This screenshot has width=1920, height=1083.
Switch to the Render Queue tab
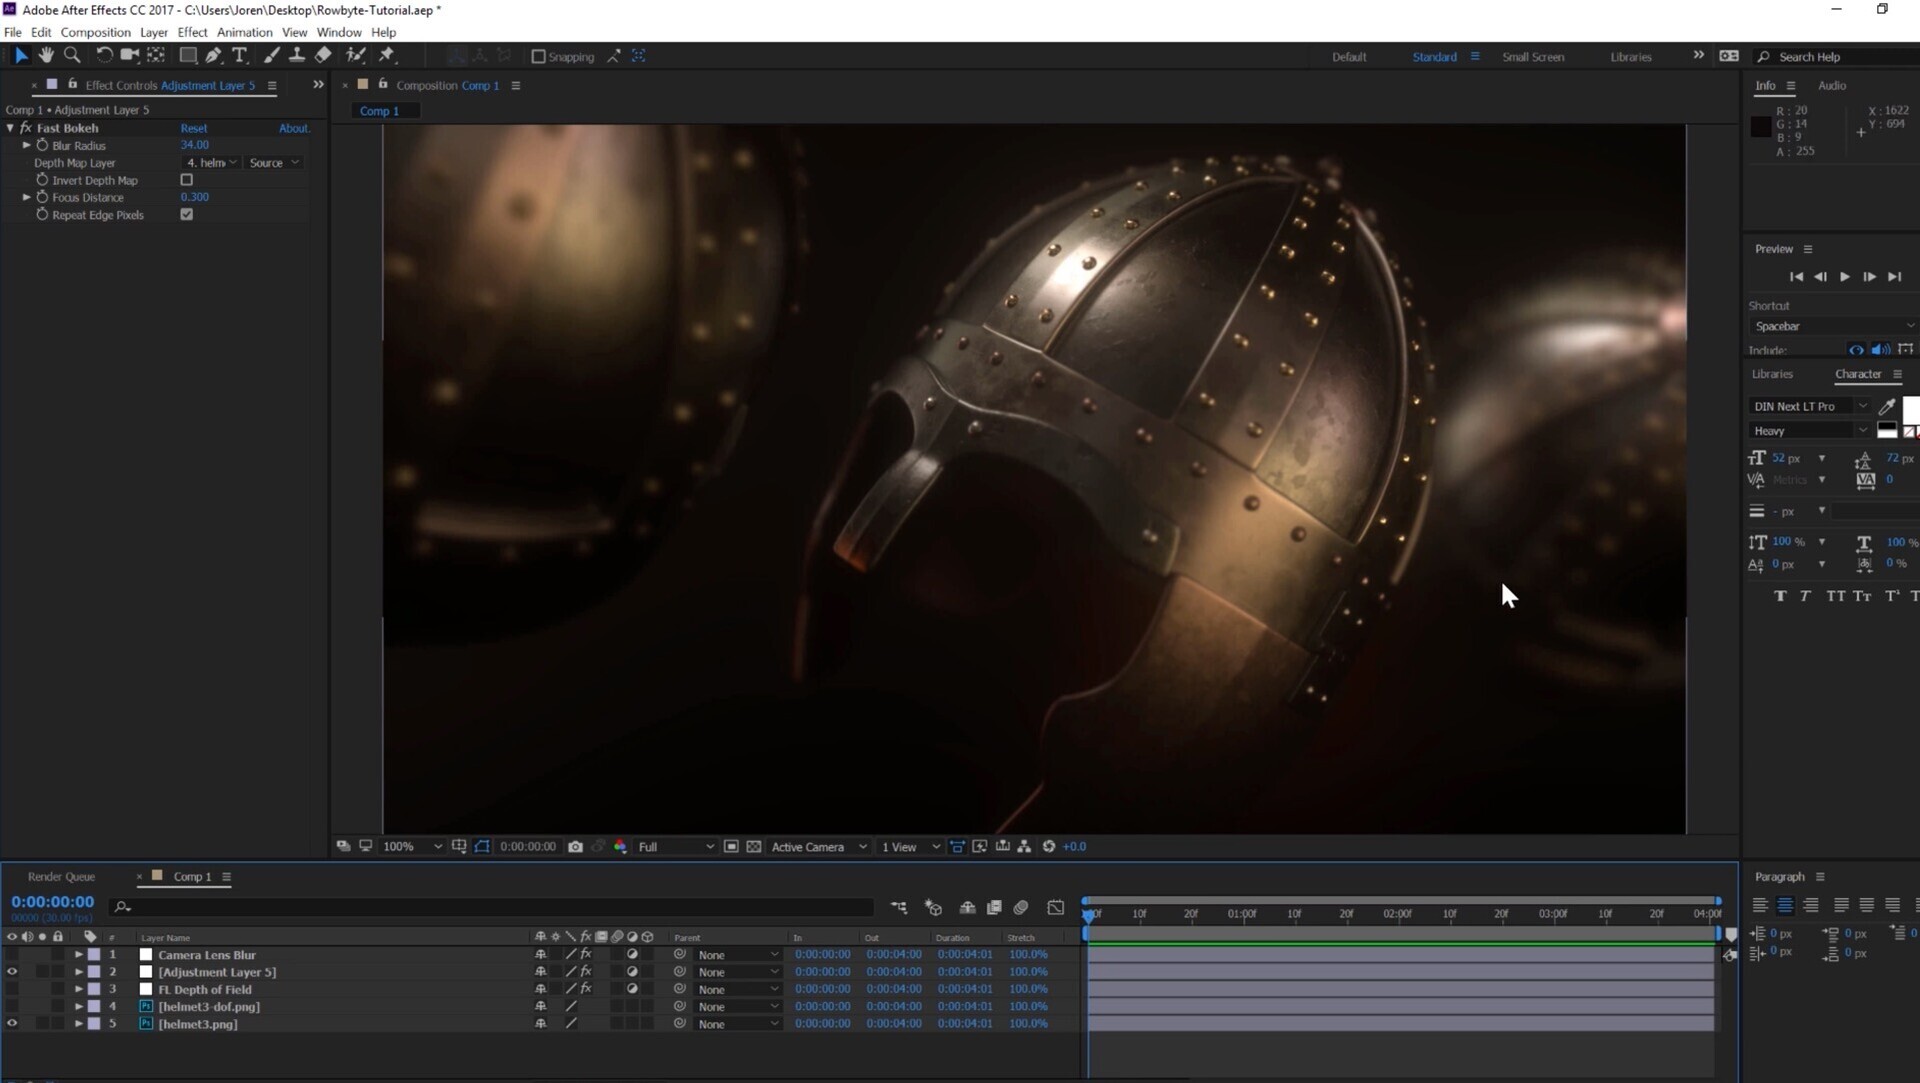point(61,877)
